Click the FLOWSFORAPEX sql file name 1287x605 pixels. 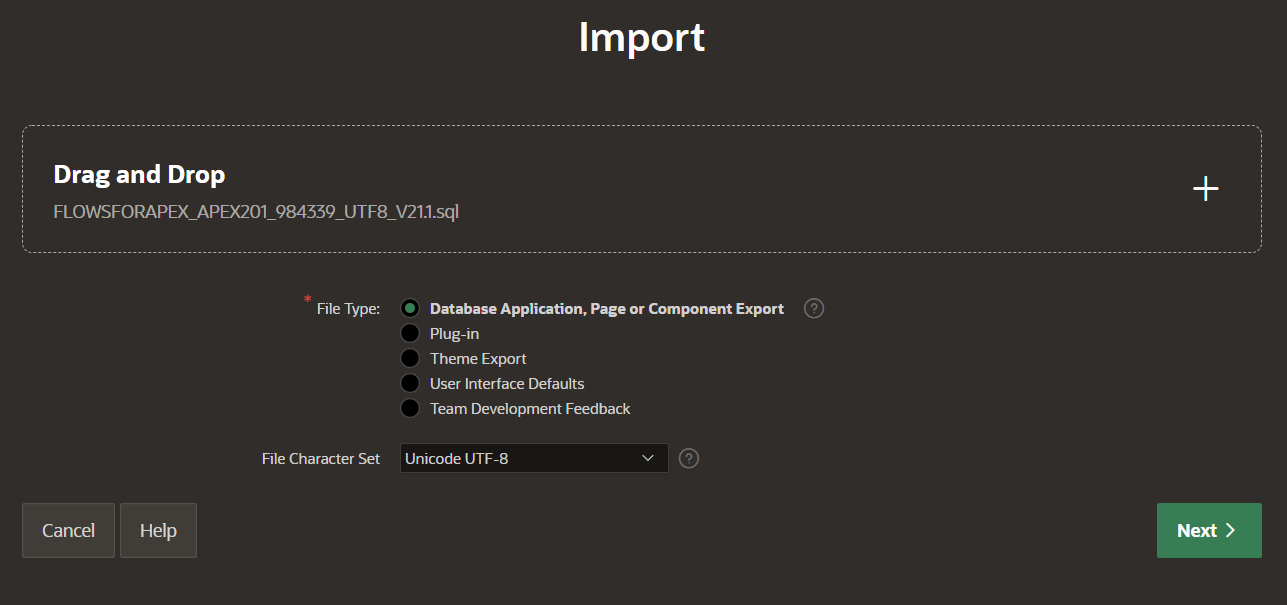pyautogui.click(x=256, y=212)
